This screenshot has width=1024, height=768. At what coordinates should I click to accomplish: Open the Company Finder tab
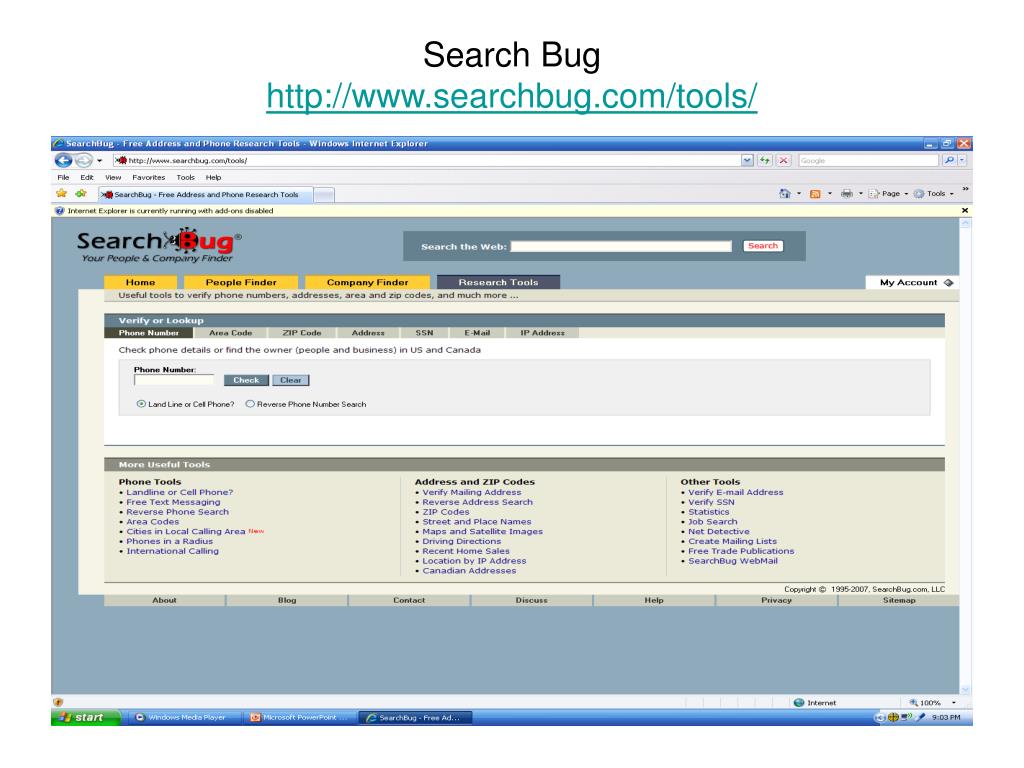368,282
